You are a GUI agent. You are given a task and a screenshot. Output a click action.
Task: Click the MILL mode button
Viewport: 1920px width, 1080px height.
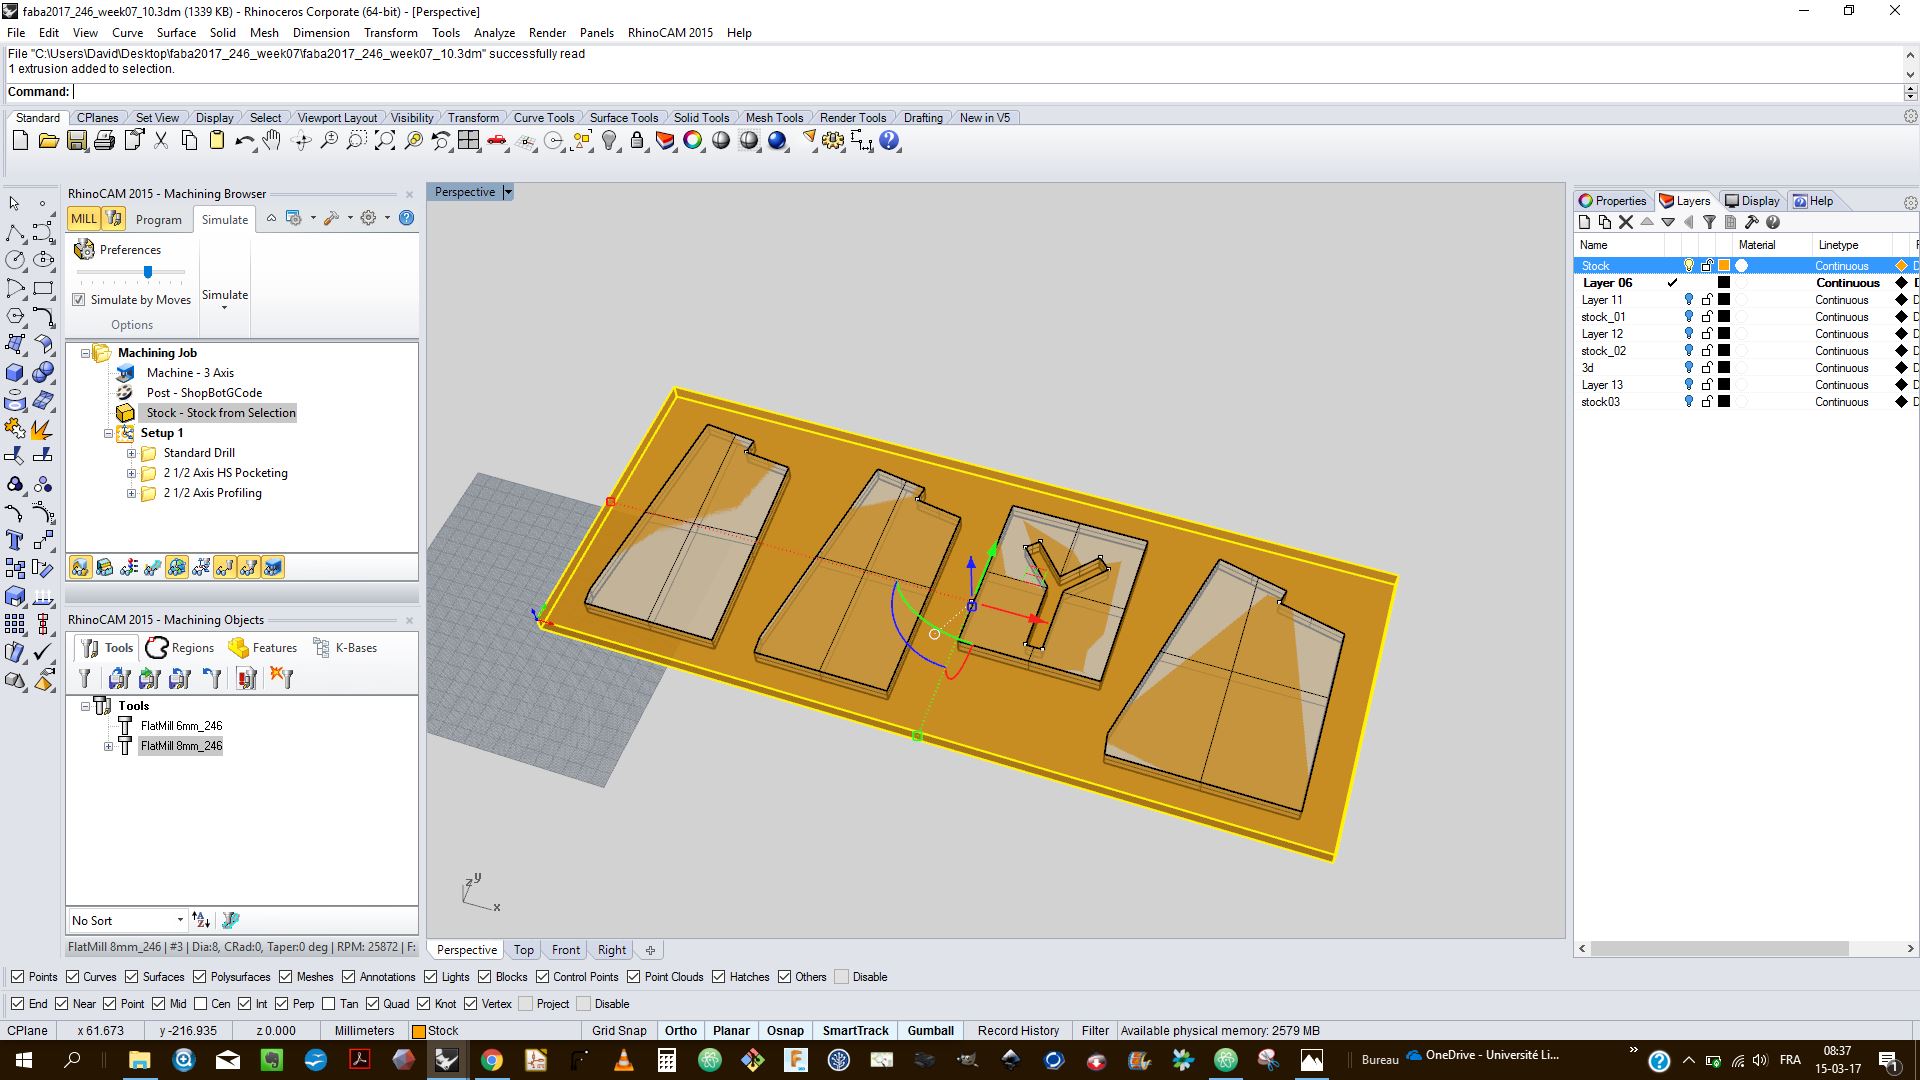[x=84, y=218]
